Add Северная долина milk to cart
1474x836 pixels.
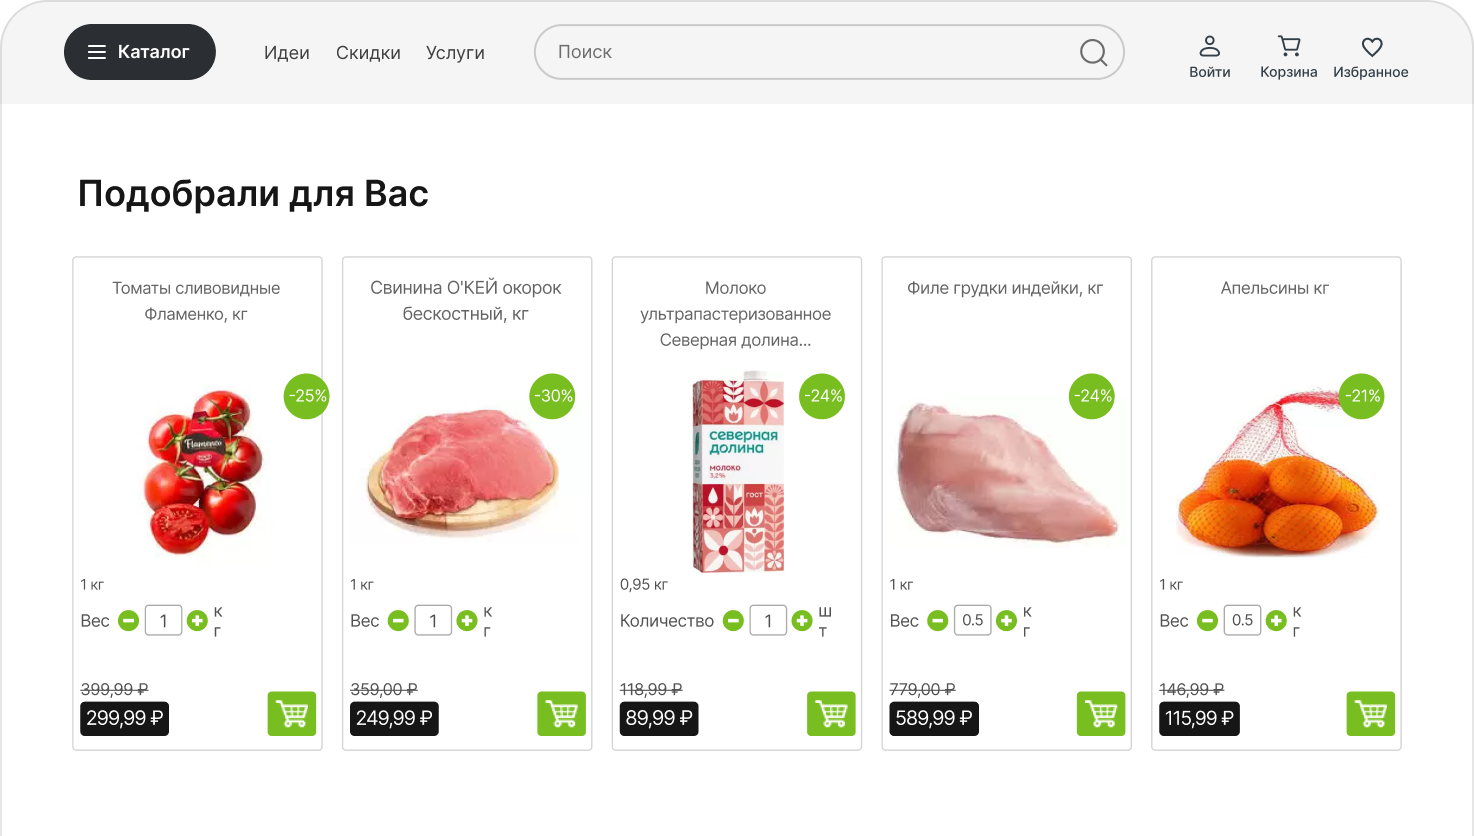[x=831, y=714]
